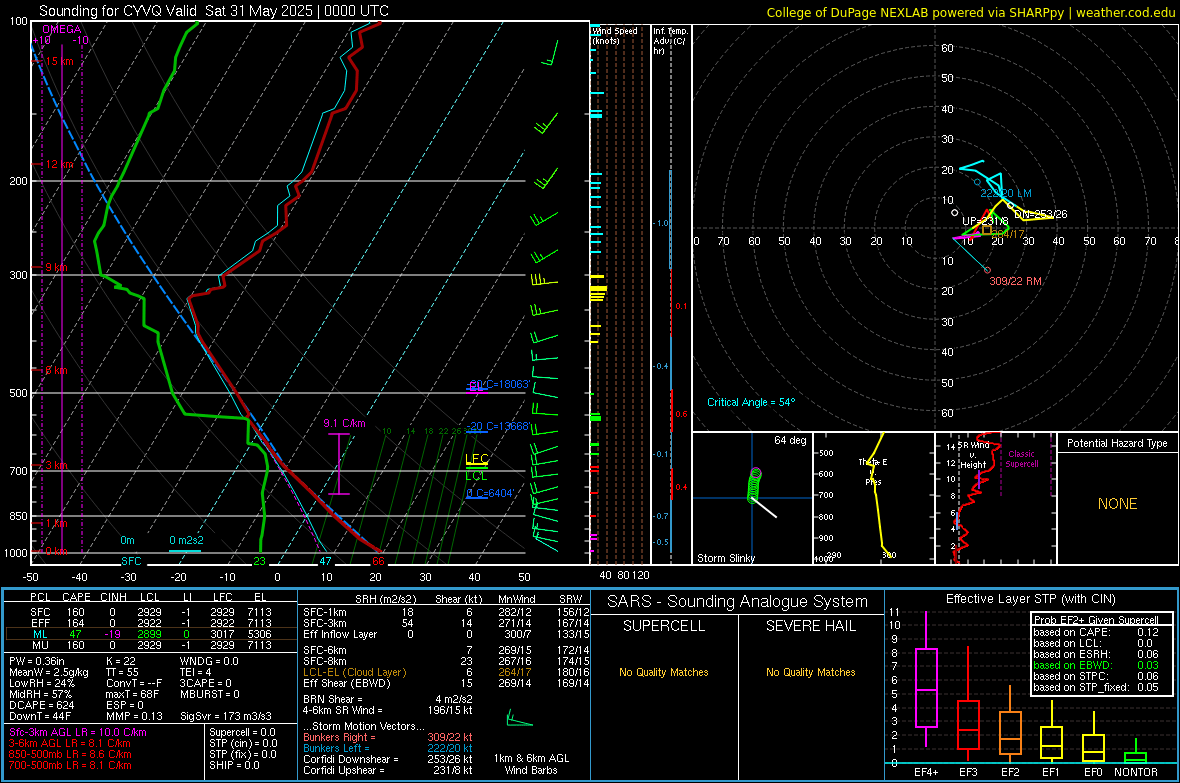1180x783 pixels.
Task: Click the green 'based on EBWD:' line
Action: click(1096, 665)
